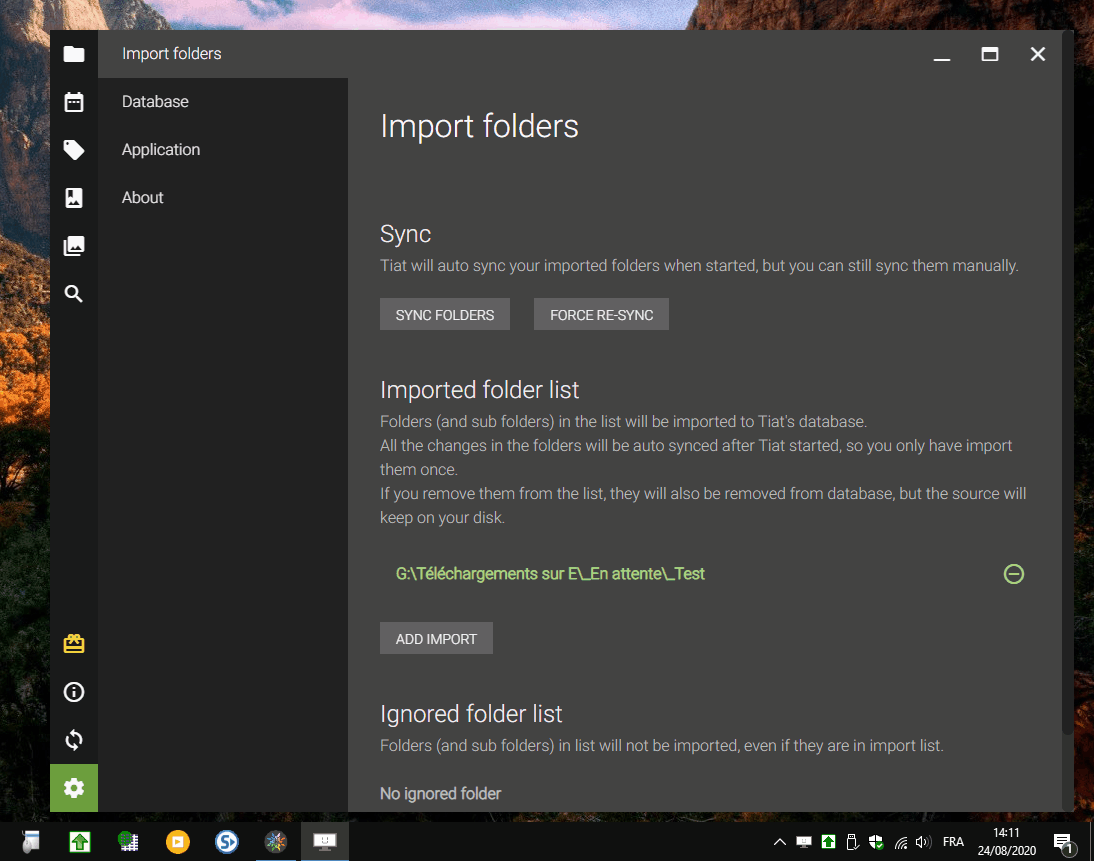Open the About settings section

click(223, 198)
